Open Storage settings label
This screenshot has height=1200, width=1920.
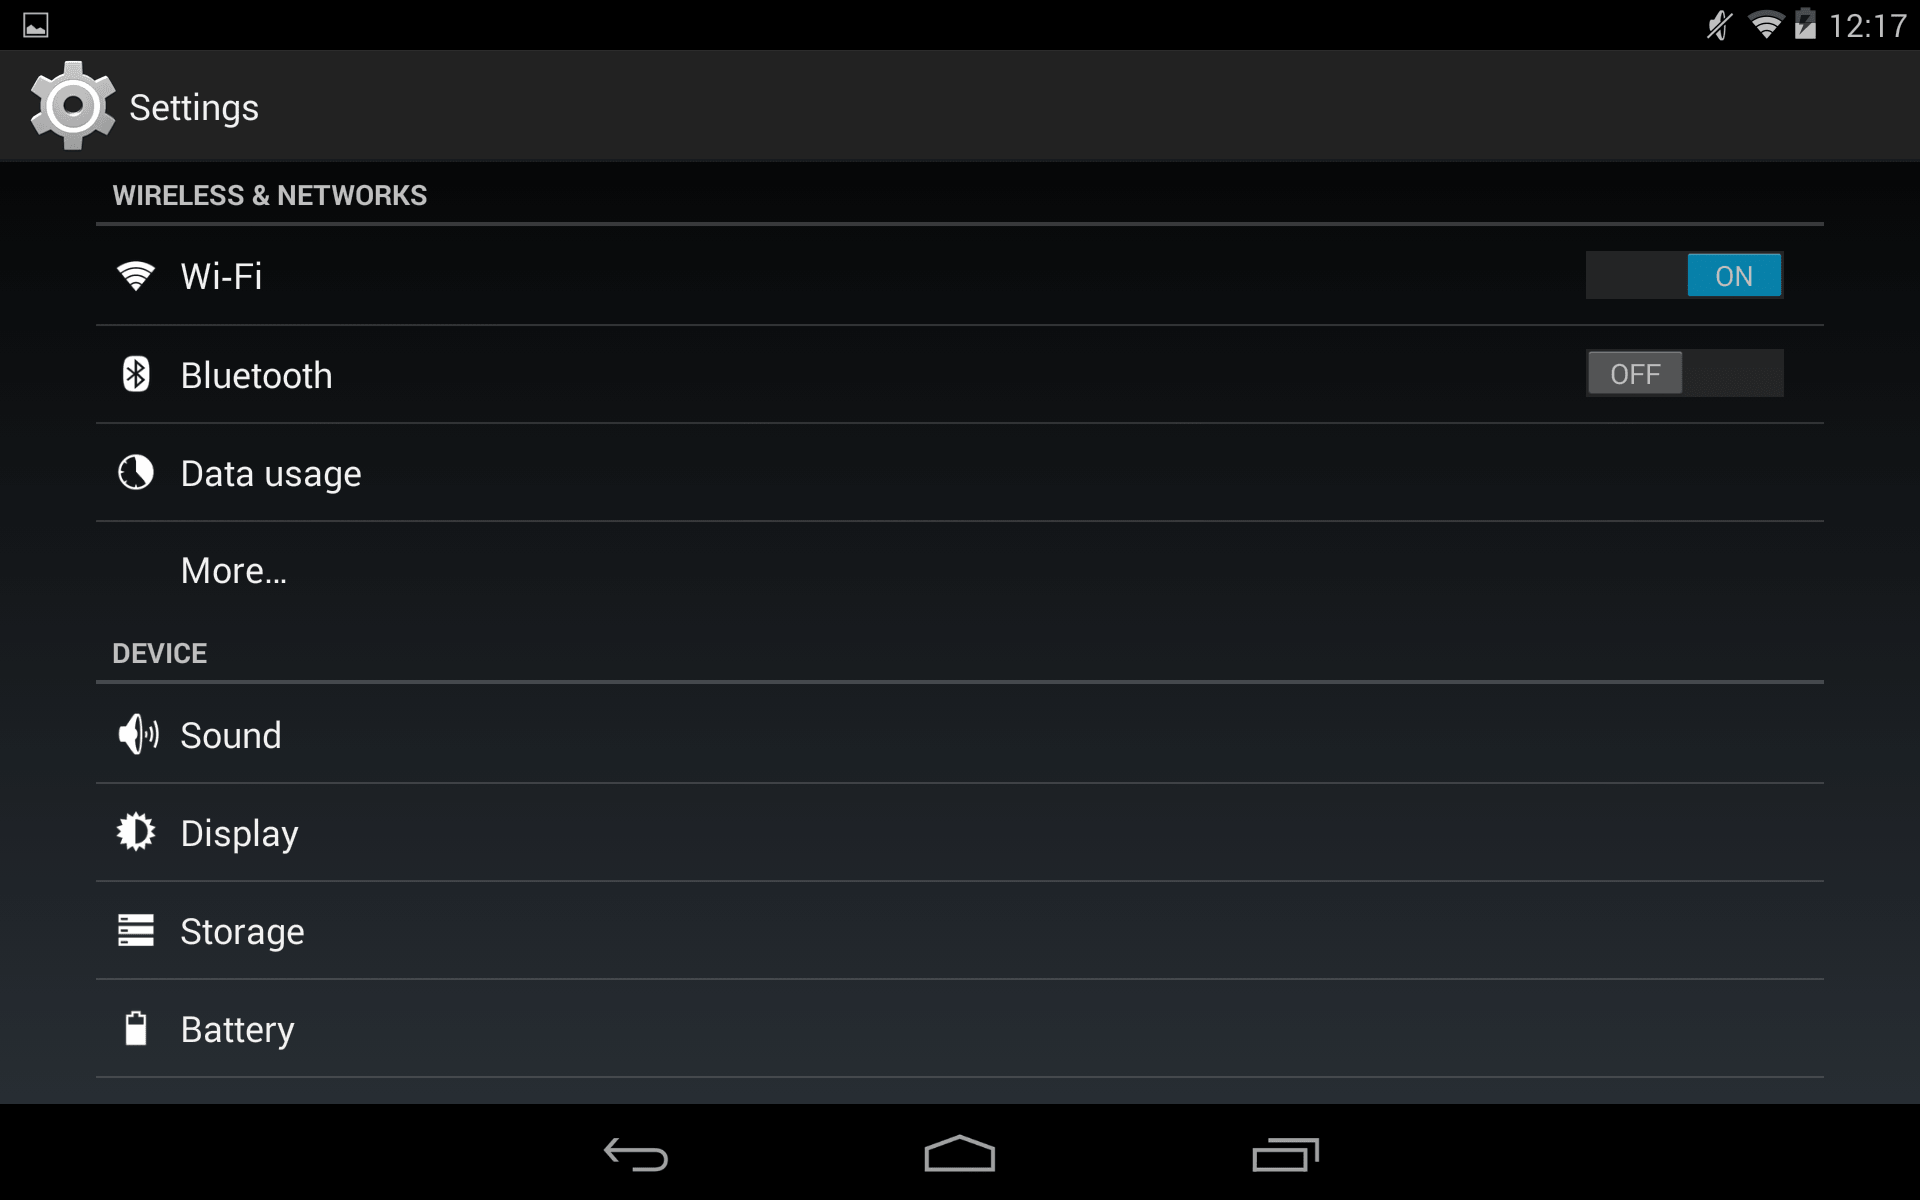pos(242,931)
